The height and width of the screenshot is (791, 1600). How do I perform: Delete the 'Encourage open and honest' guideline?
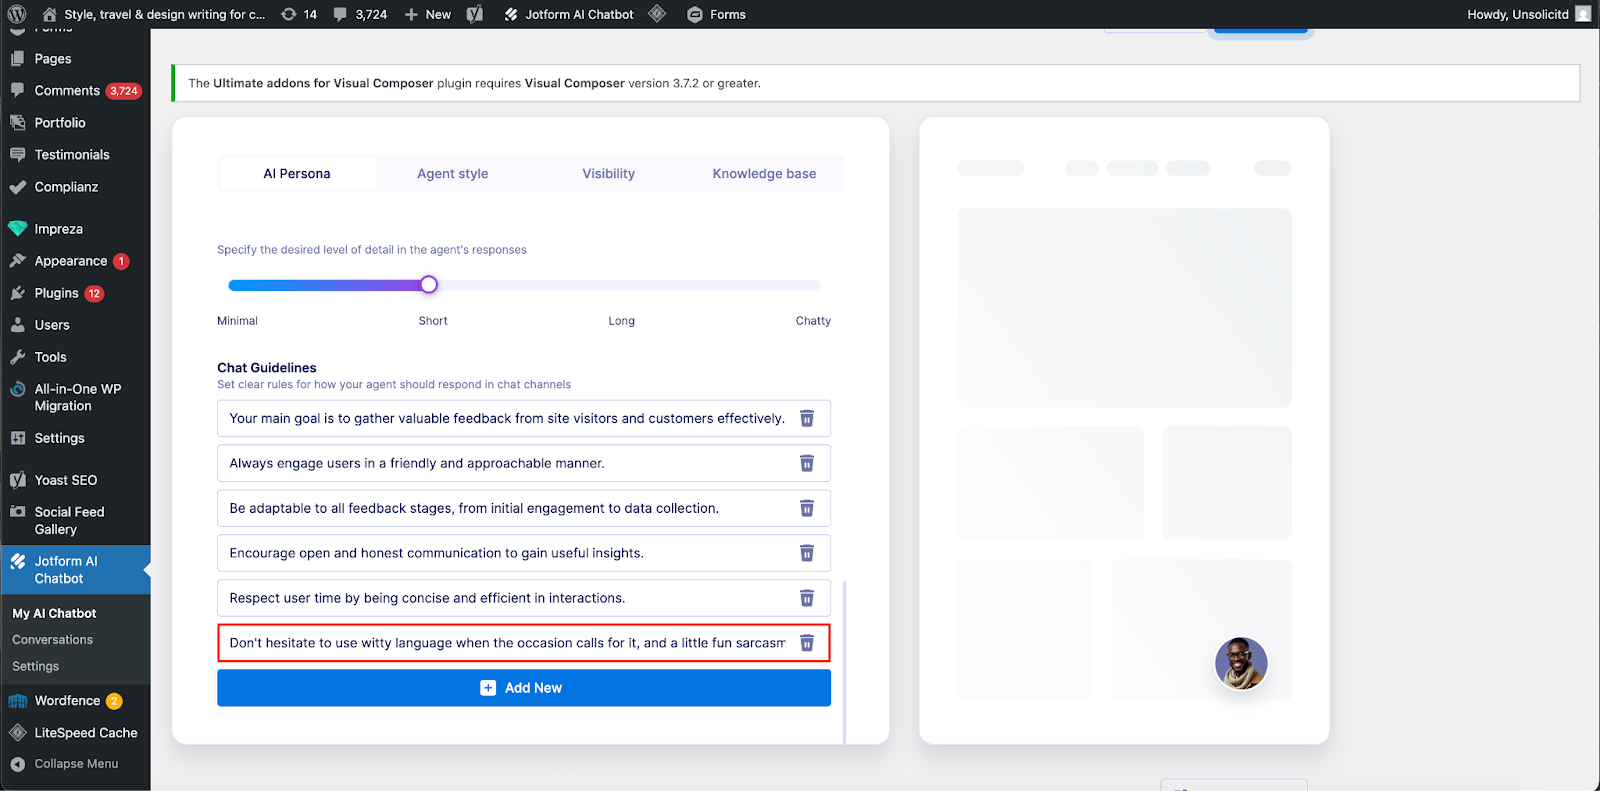tap(806, 554)
